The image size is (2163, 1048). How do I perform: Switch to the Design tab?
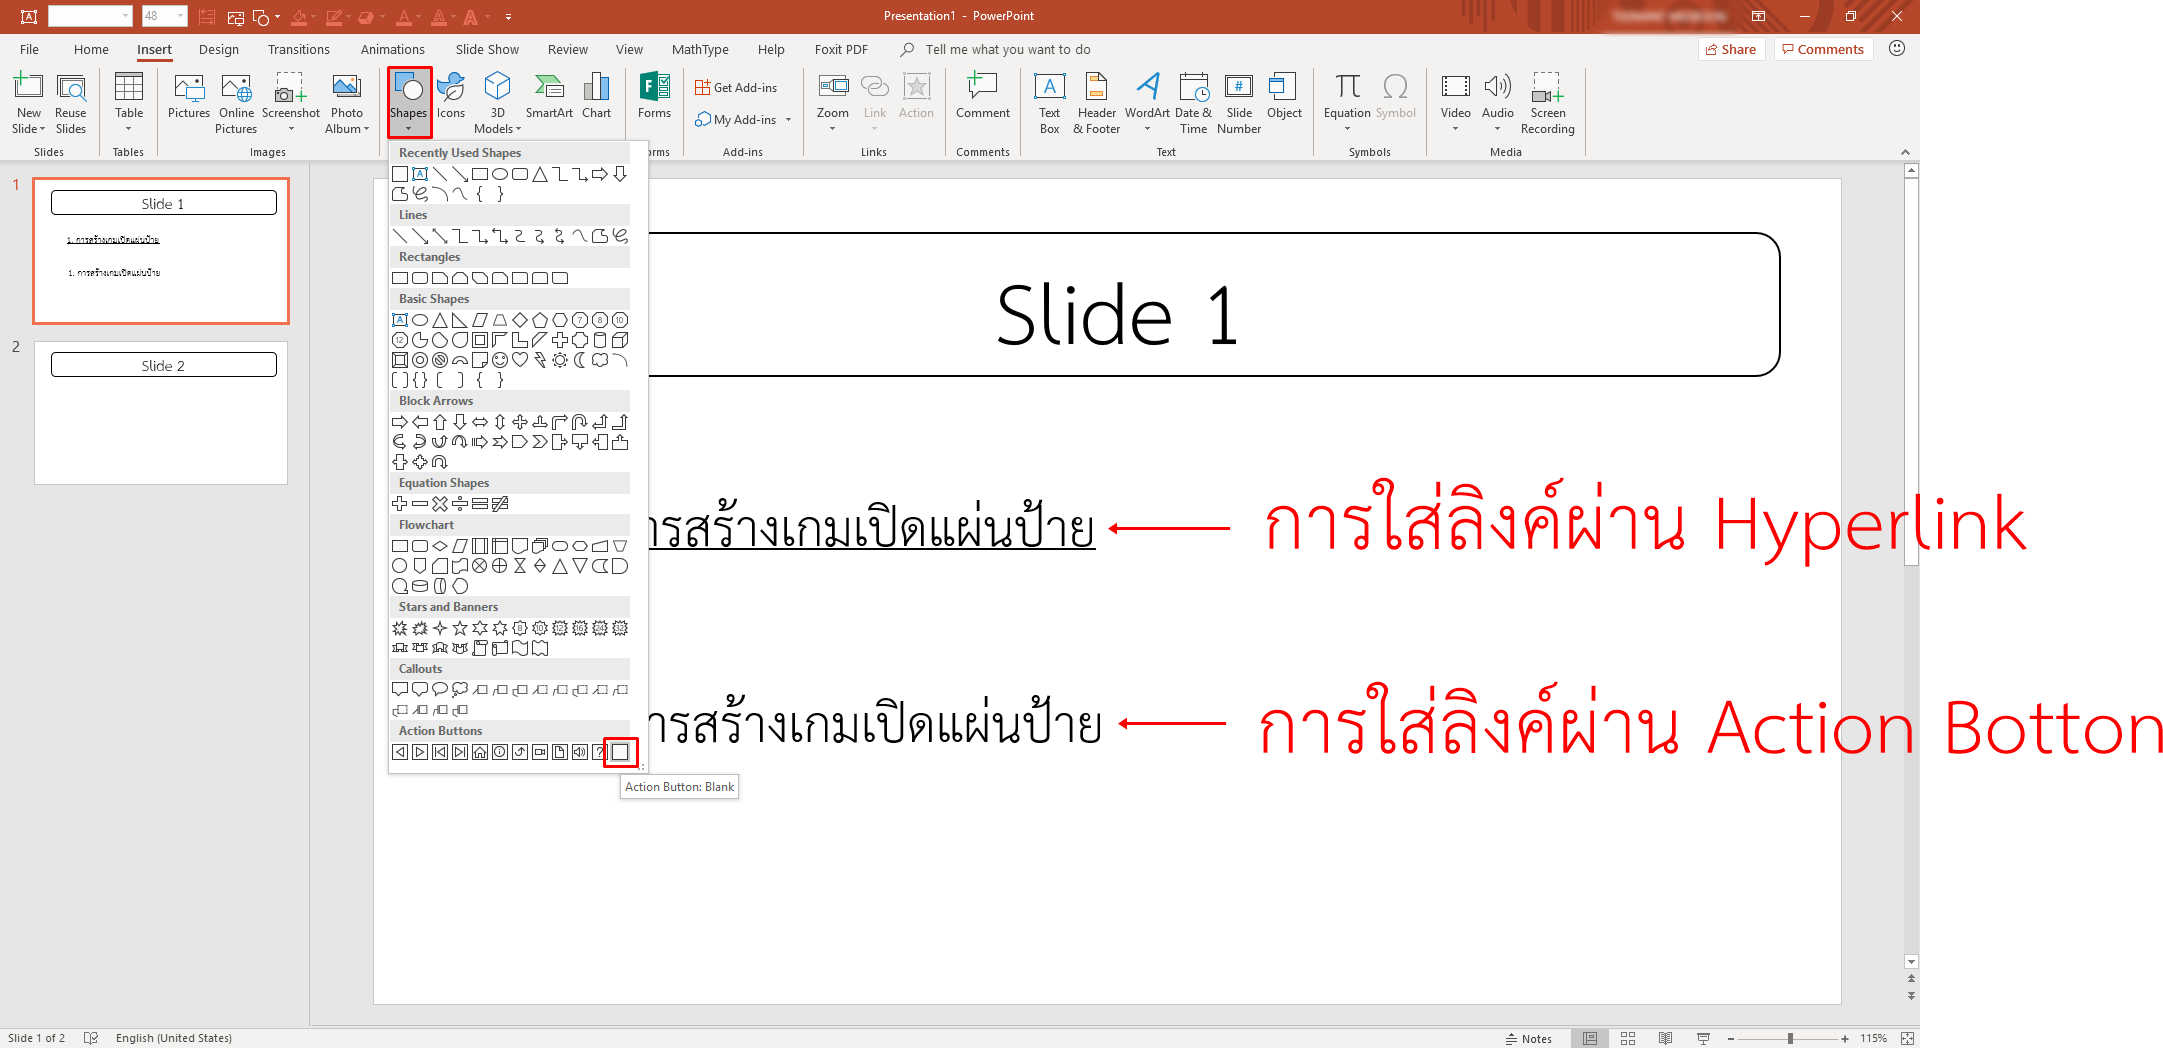[x=219, y=49]
